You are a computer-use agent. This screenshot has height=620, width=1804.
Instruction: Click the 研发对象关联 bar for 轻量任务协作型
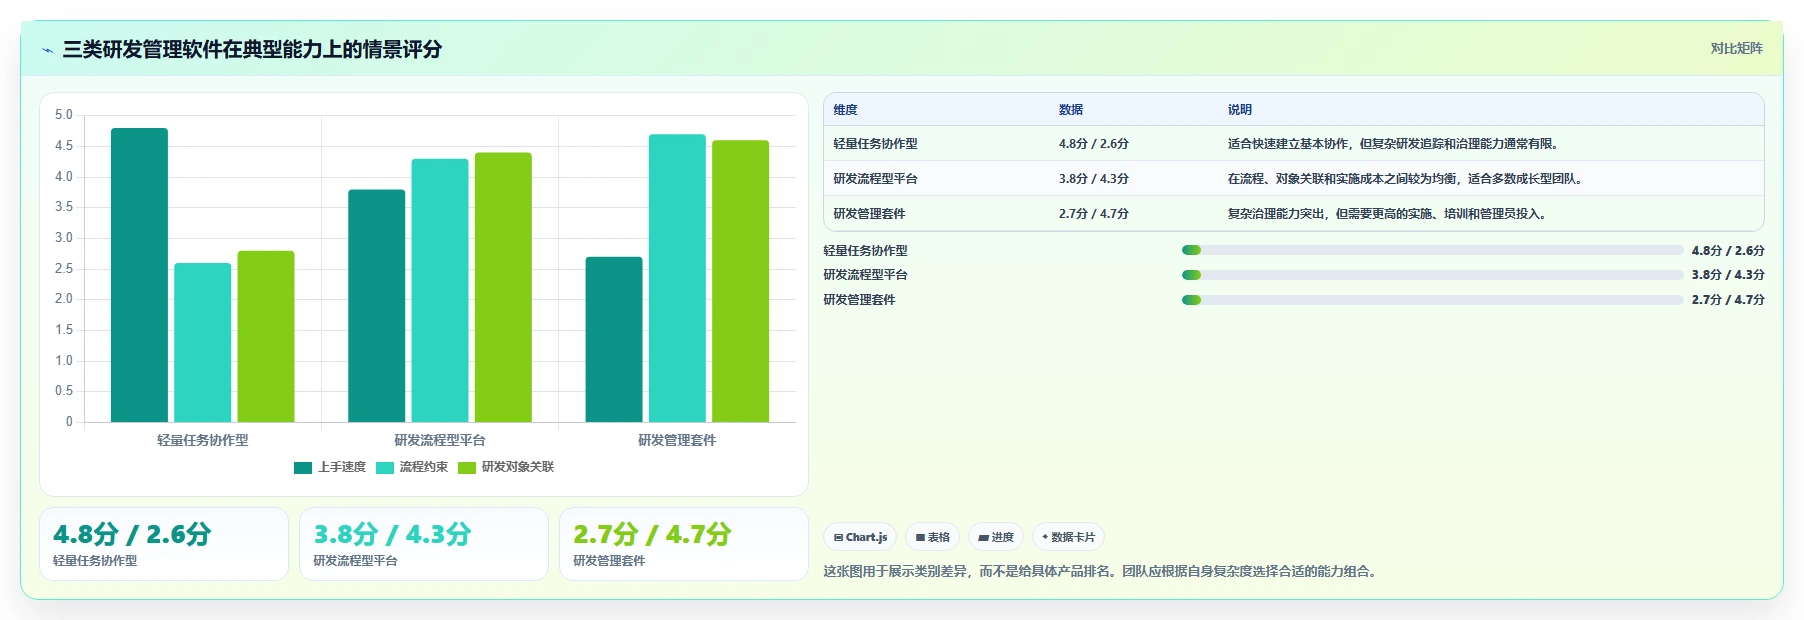pos(266,336)
